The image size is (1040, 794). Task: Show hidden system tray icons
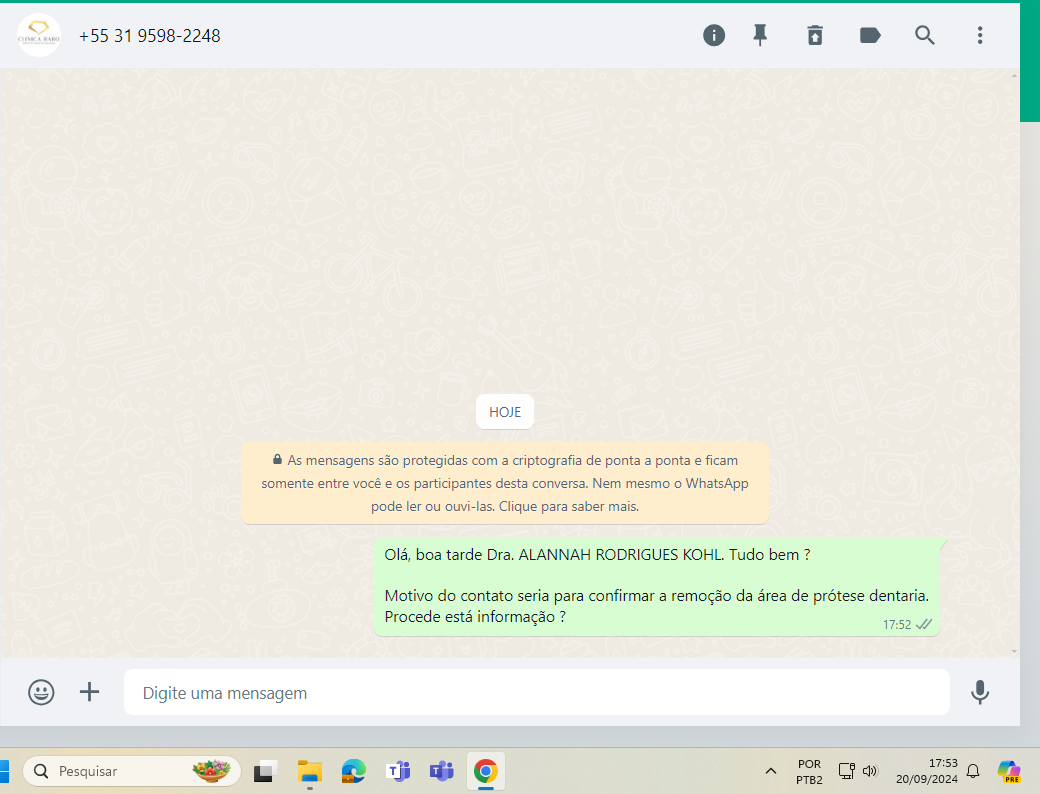click(771, 771)
